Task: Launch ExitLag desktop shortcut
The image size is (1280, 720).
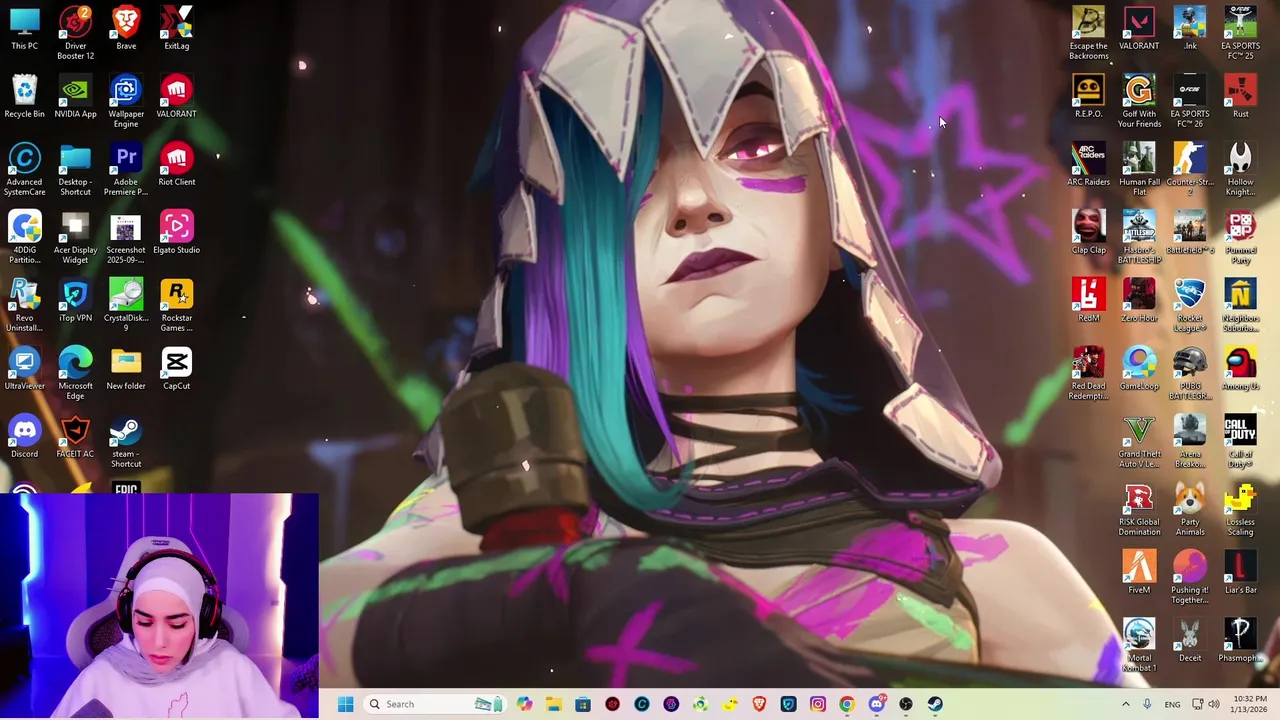Action: pyautogui.click(x=177, y=28)
